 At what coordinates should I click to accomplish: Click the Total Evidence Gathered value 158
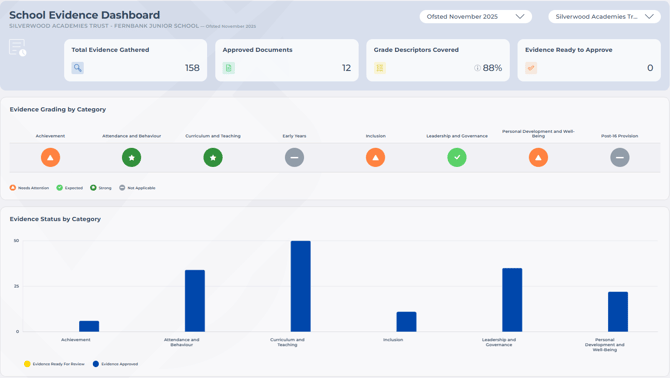[x=192, y=68]
